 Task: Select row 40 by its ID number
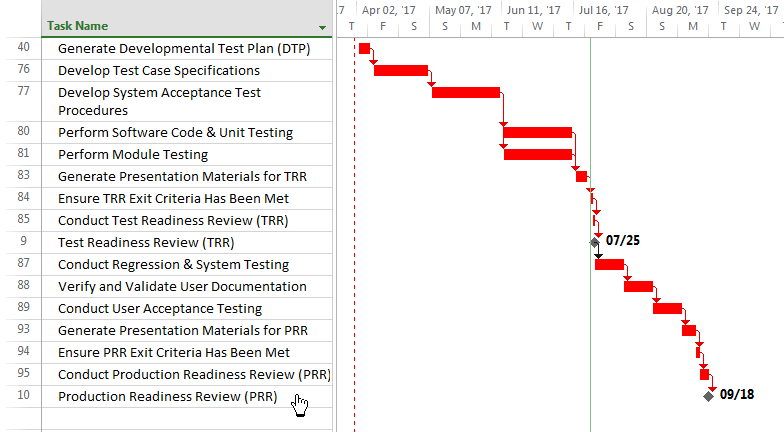pos(24,47)
